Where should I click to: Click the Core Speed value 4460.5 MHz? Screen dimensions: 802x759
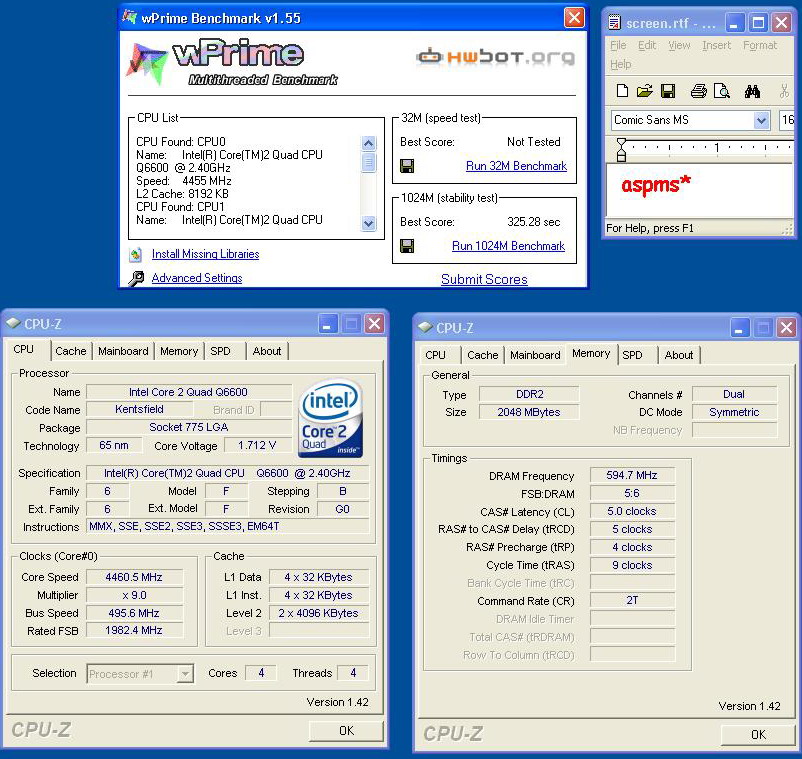click(x=134, y=577)
